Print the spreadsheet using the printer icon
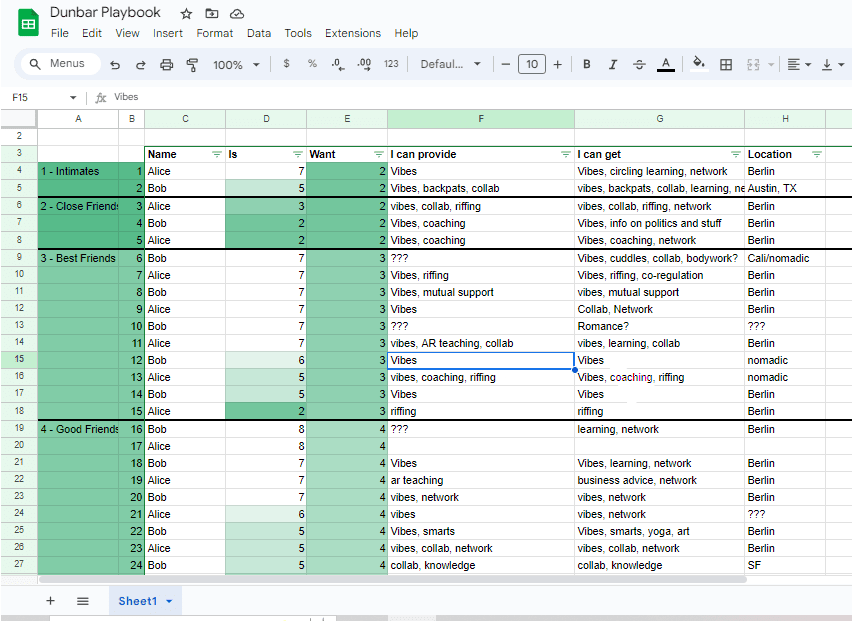852x621 pixels. pyautogui.click(x=166, y=65)
